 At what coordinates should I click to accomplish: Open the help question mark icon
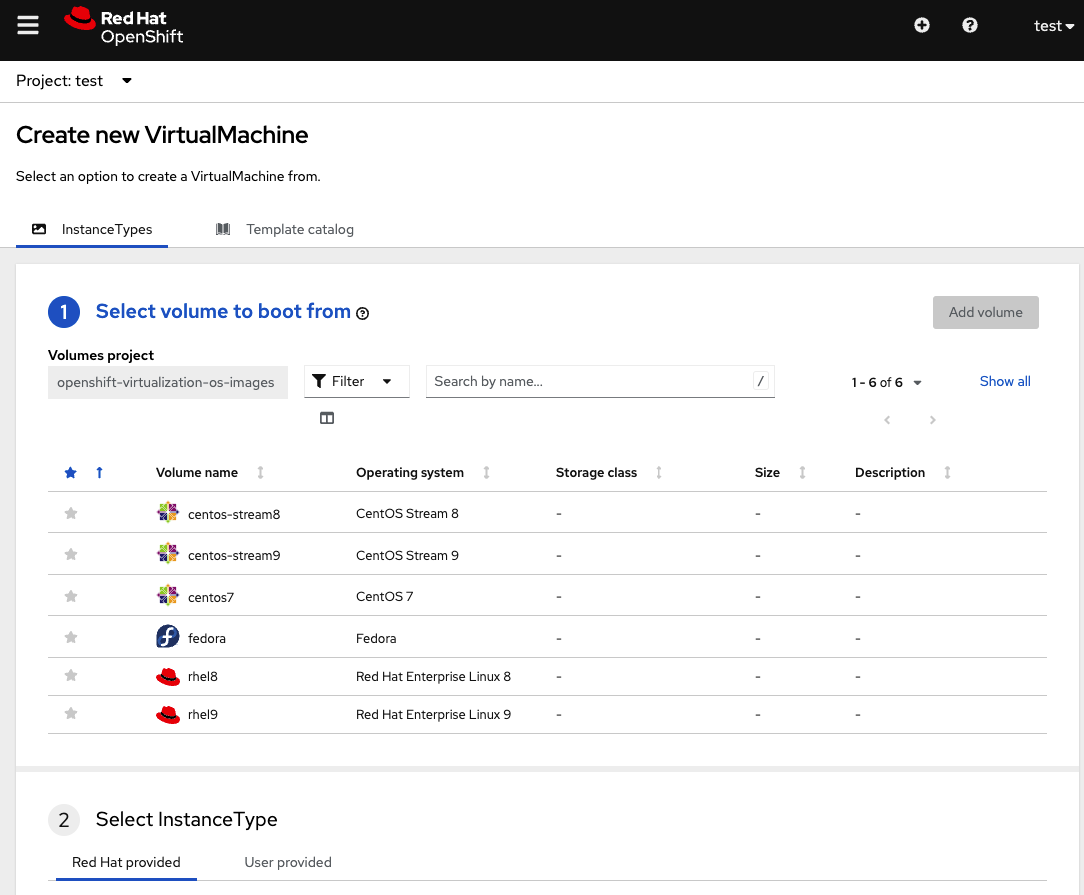(x=969, y=26)
